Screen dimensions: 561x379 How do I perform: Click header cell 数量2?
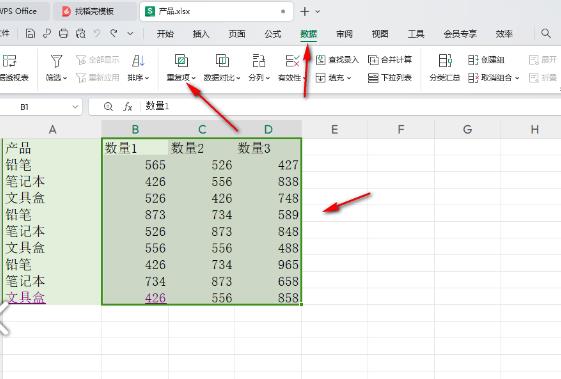[x=201, y=148]
